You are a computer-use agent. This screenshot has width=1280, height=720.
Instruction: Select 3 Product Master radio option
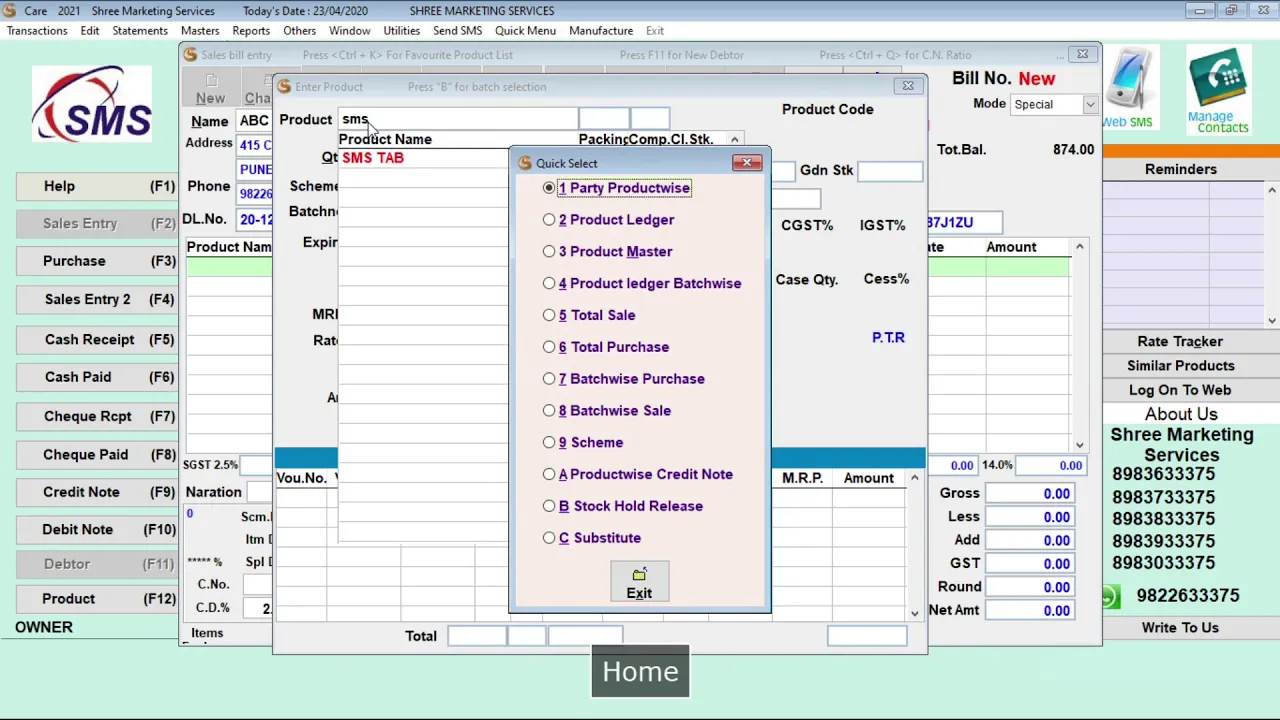point(549,252)
